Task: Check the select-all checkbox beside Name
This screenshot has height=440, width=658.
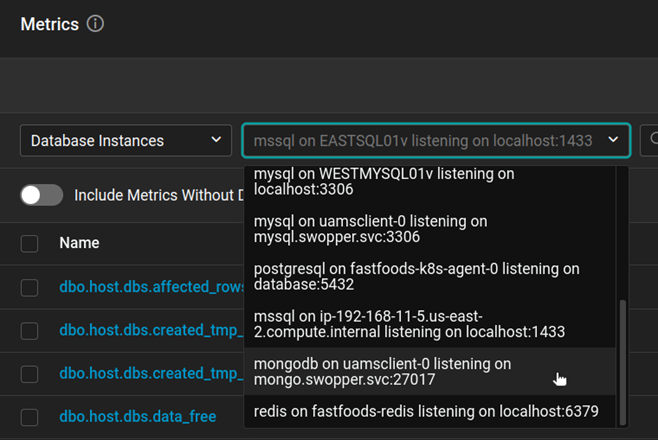Action: coord(30,243)
